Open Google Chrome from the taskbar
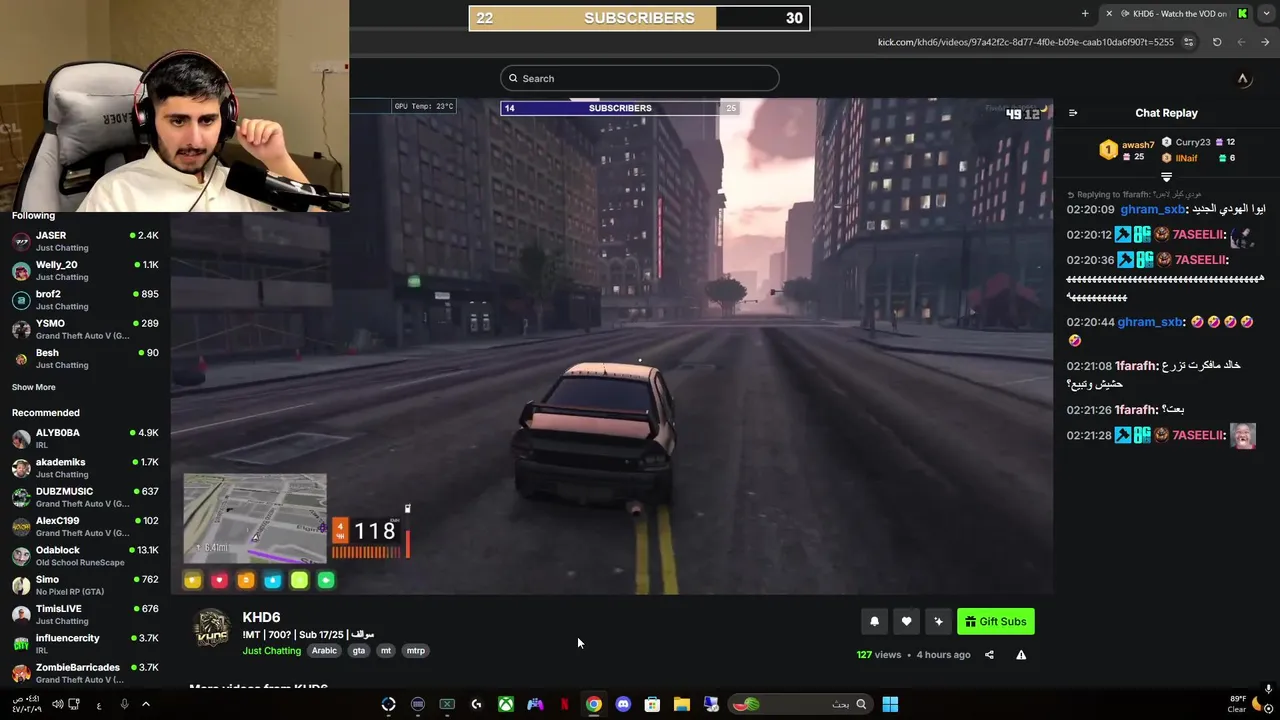The height and width of the screenshot is (720, 1280). point(594,704)
